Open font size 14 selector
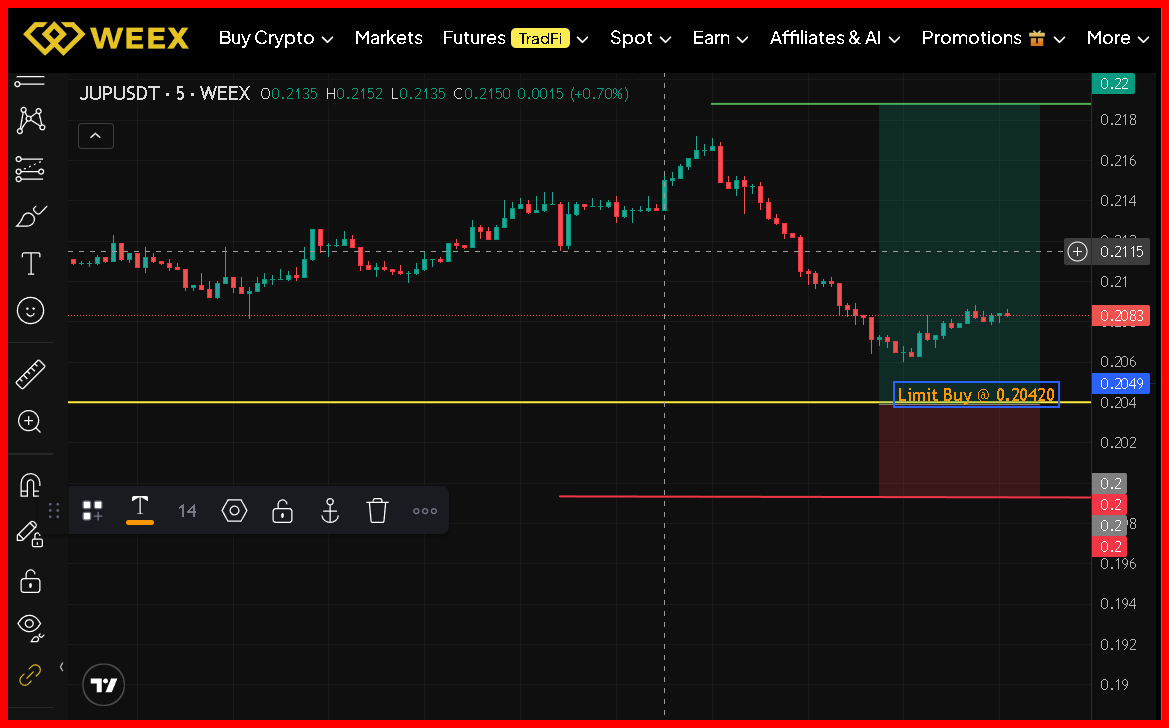 187,511
